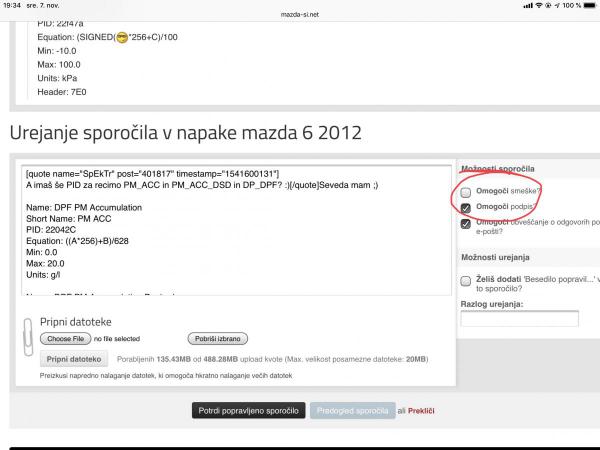Uncheck the e-mail reply notification checkbox
The image size is (600, 450).
tap(466, 223)
